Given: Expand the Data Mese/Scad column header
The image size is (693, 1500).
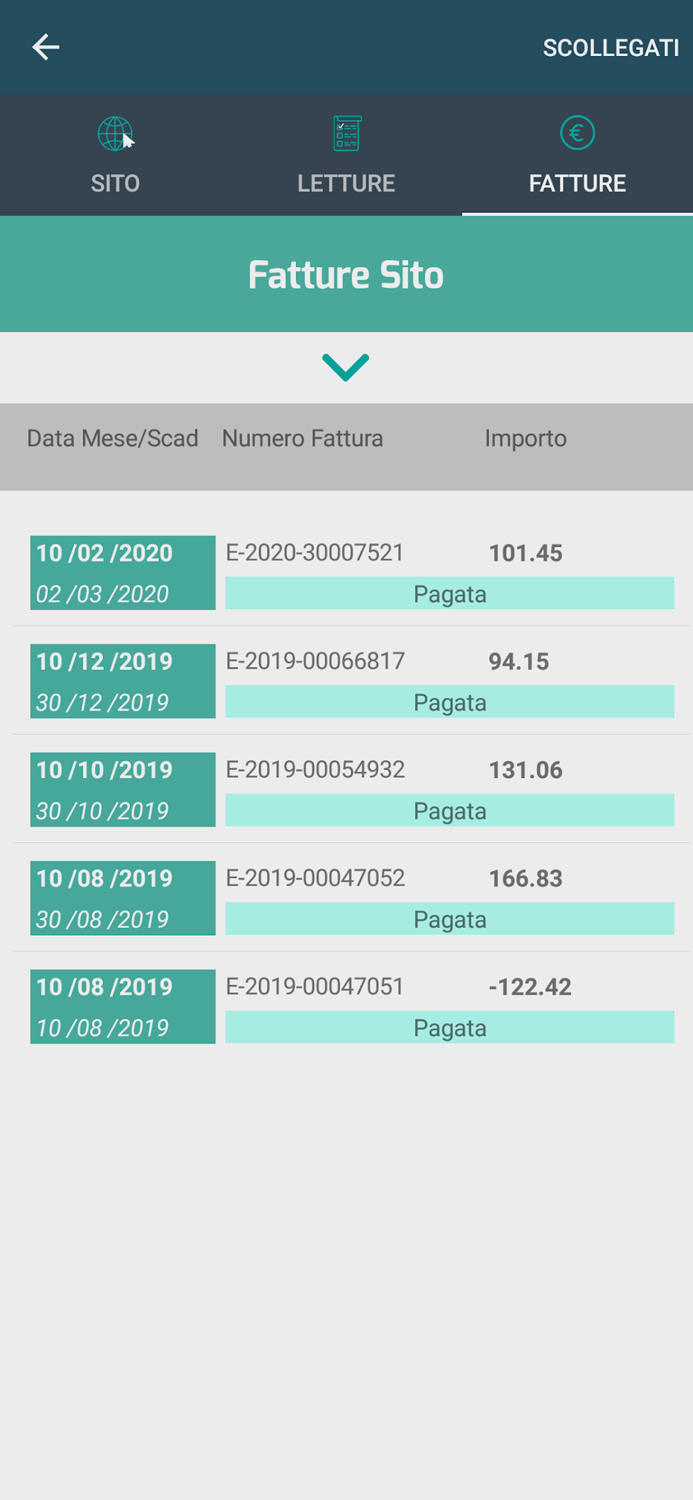Looking at the screenshot, I should (x=112, y=438).
